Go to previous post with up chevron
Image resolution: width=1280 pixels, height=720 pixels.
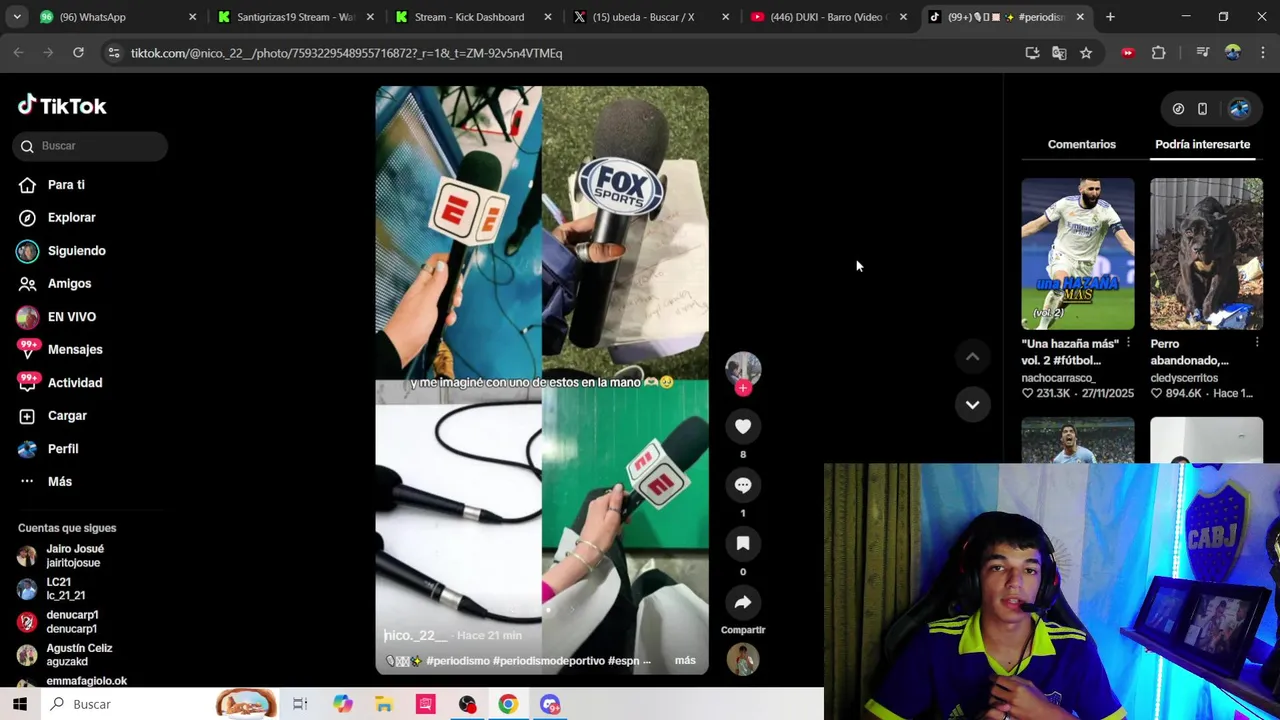(x=972, y=356)
